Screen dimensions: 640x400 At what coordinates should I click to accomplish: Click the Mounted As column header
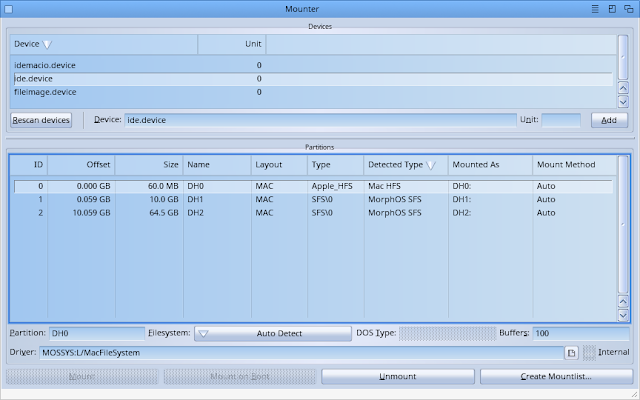point(490,165)
